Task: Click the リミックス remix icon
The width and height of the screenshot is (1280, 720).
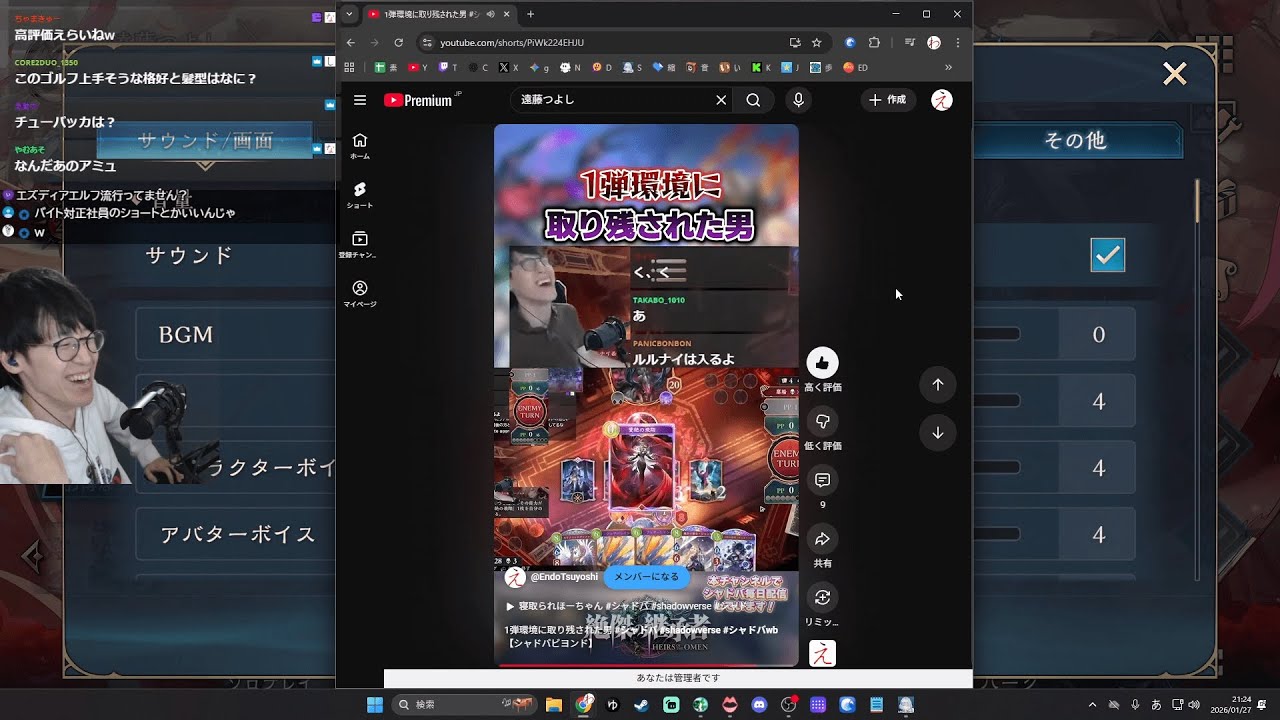Action: (822, 598)
